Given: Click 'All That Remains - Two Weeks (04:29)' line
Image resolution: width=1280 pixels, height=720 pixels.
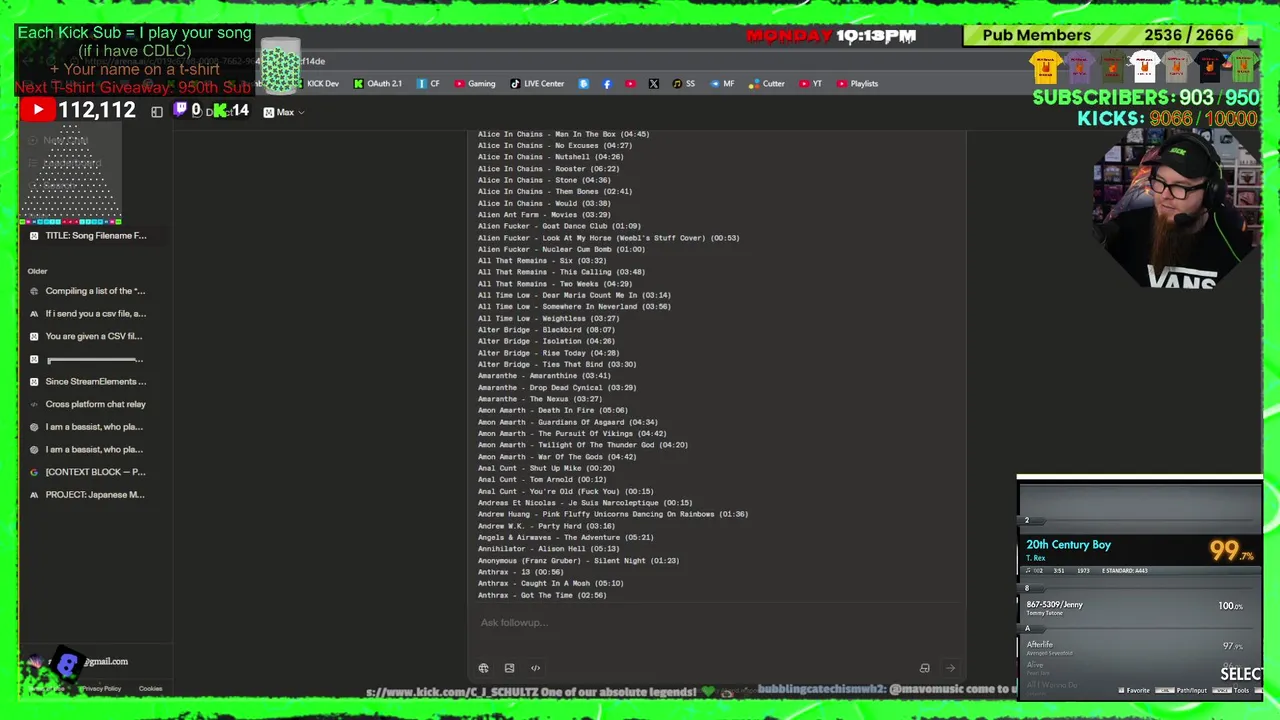Looking at the screenshot, I should pyautogui.click(x=554, y=284).
